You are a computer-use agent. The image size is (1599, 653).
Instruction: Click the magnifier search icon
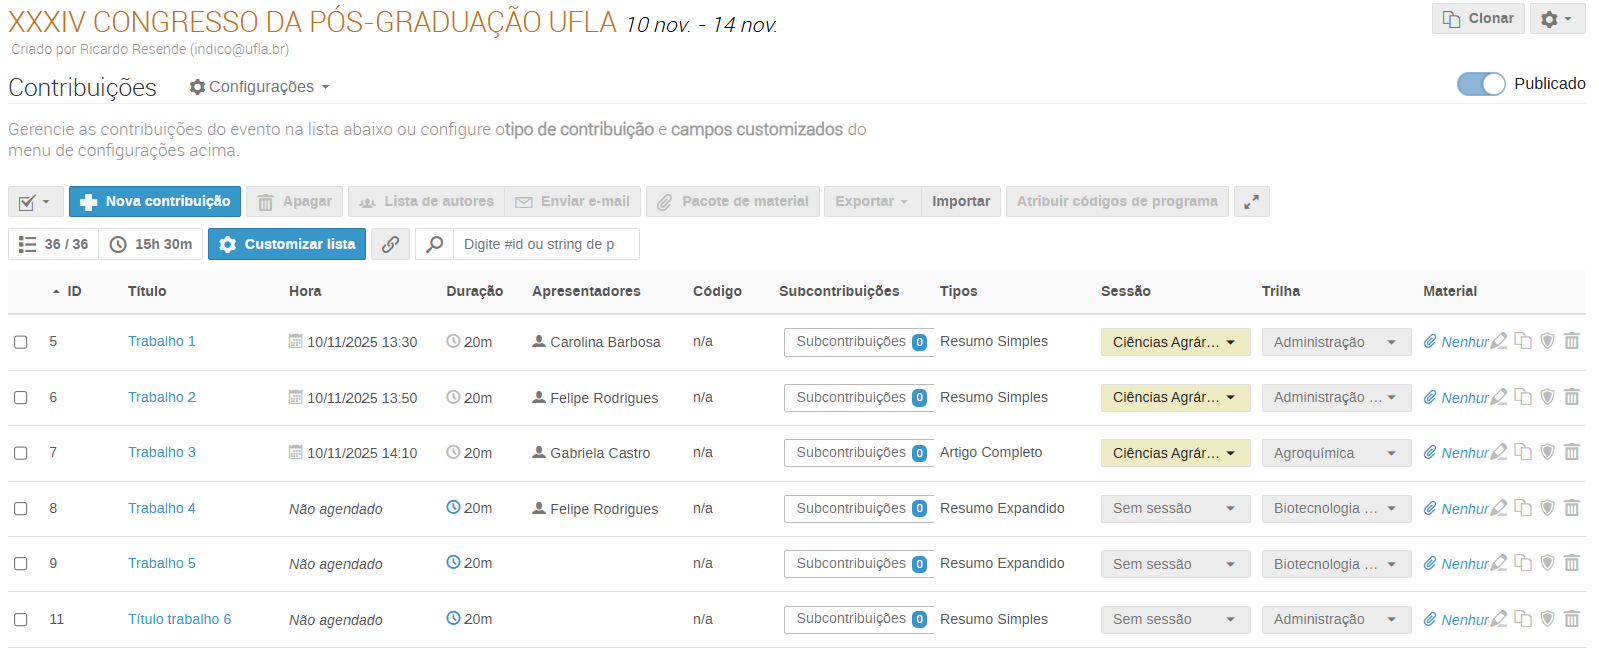435,244
